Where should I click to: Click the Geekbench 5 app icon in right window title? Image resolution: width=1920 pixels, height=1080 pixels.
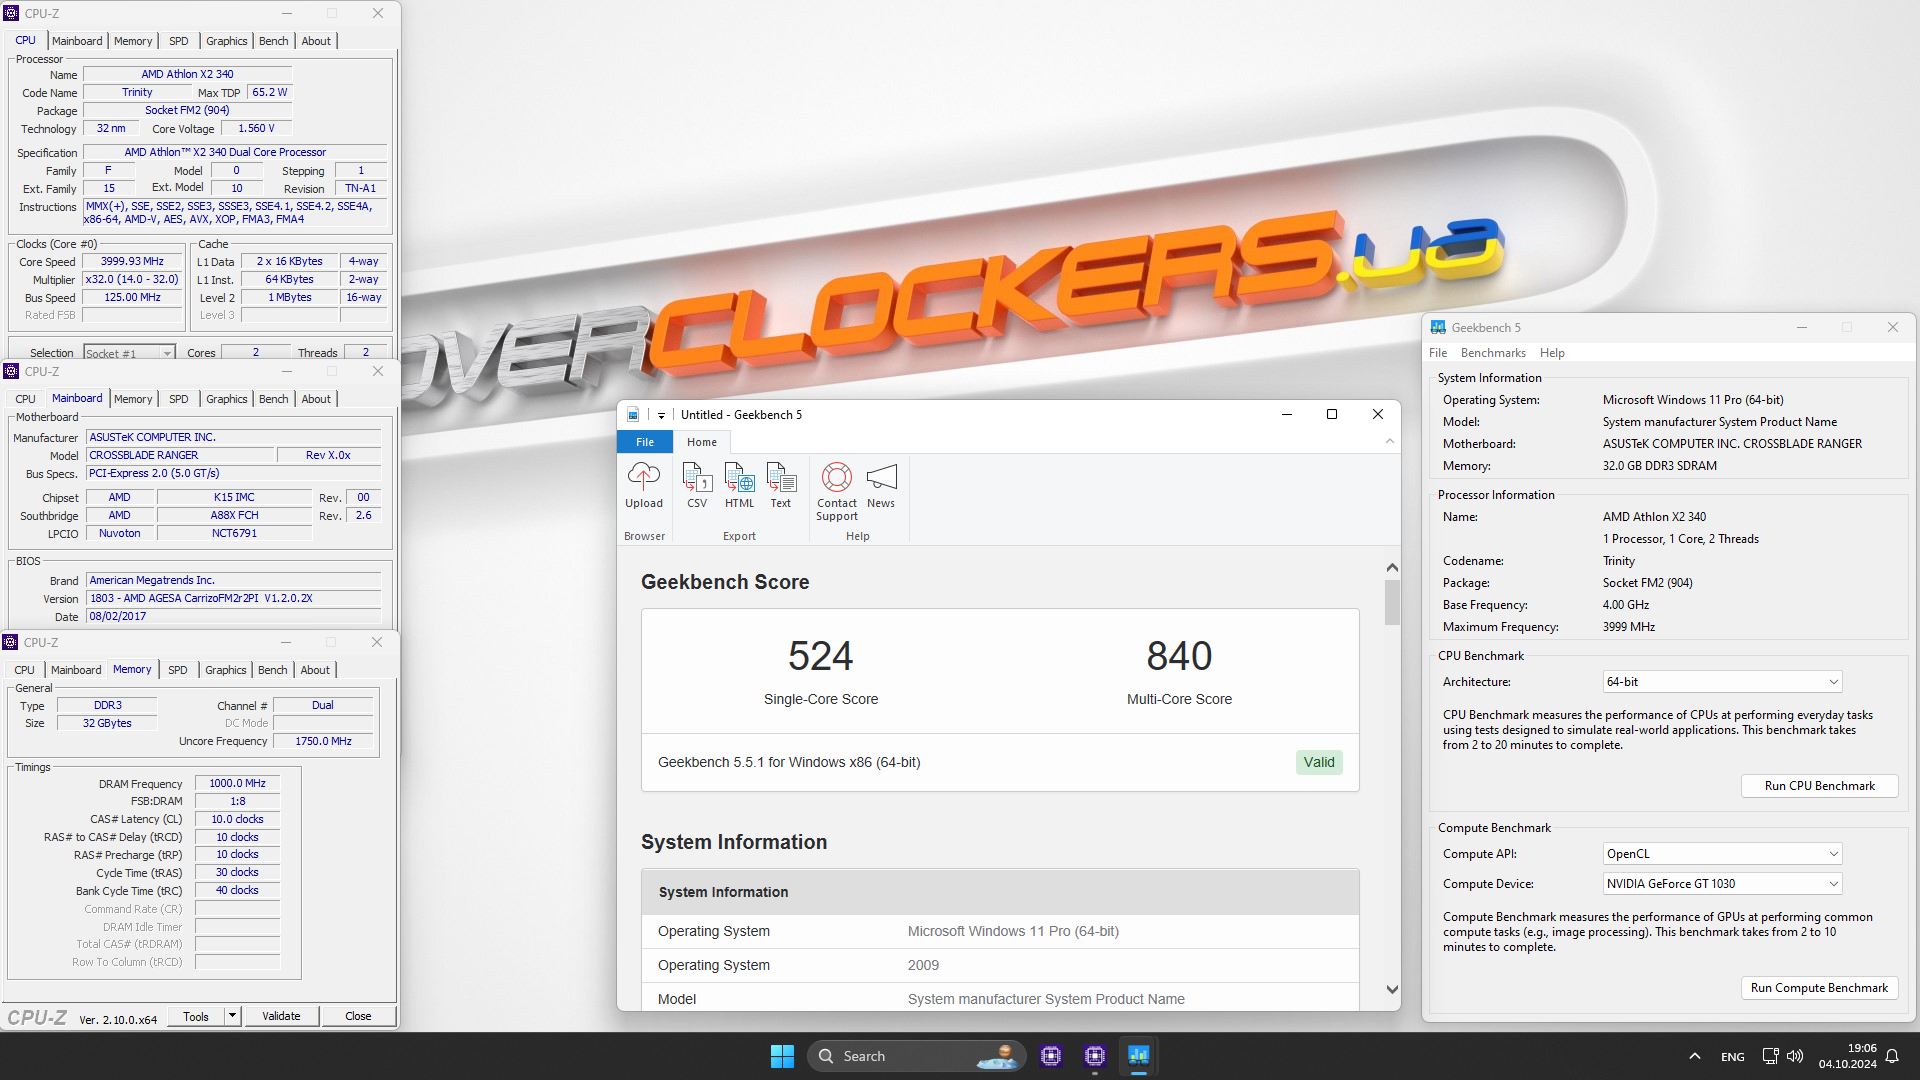tap(1438, 327)
